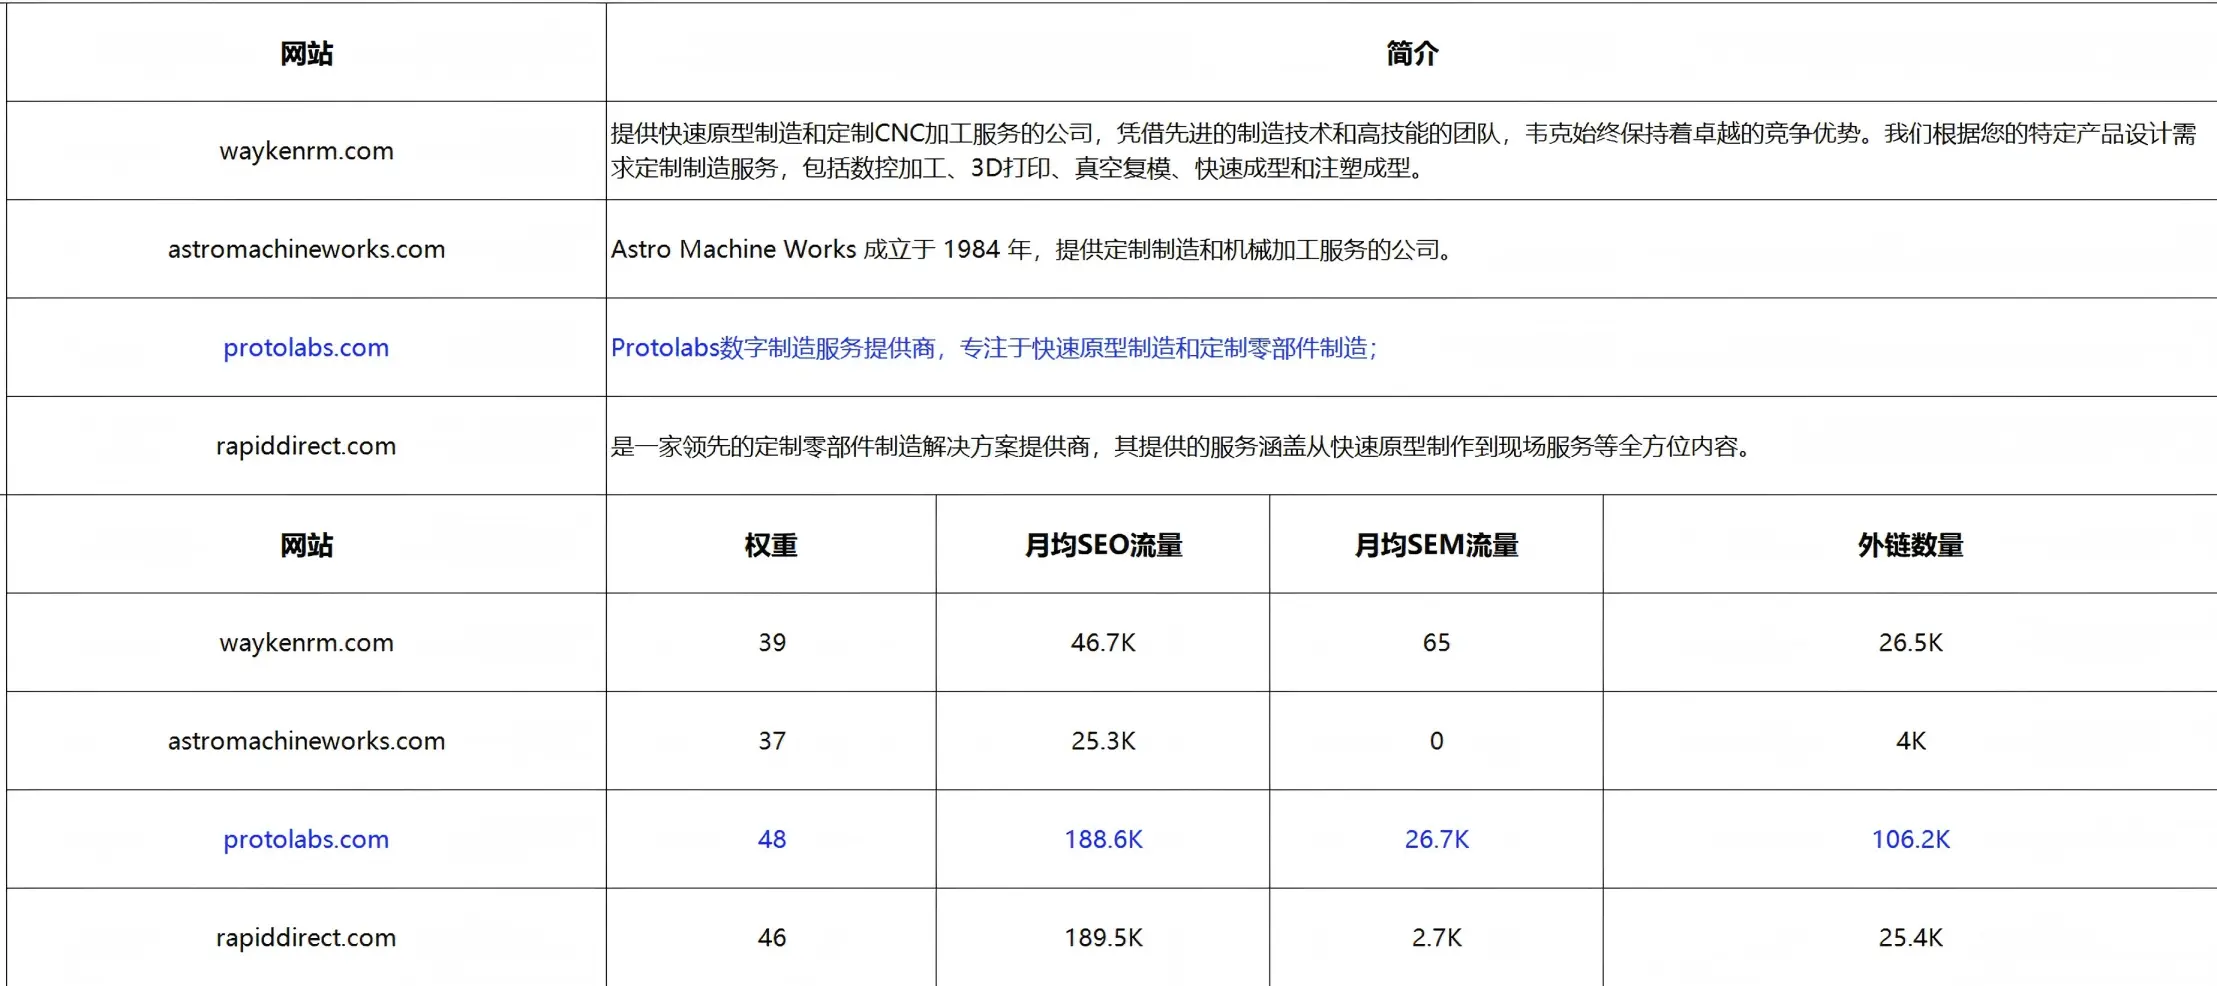Click the description starting 是一家领先的定制零部件
Image resolution: width=2217 pixels, height=986 pixels.
coord(1182,446)
